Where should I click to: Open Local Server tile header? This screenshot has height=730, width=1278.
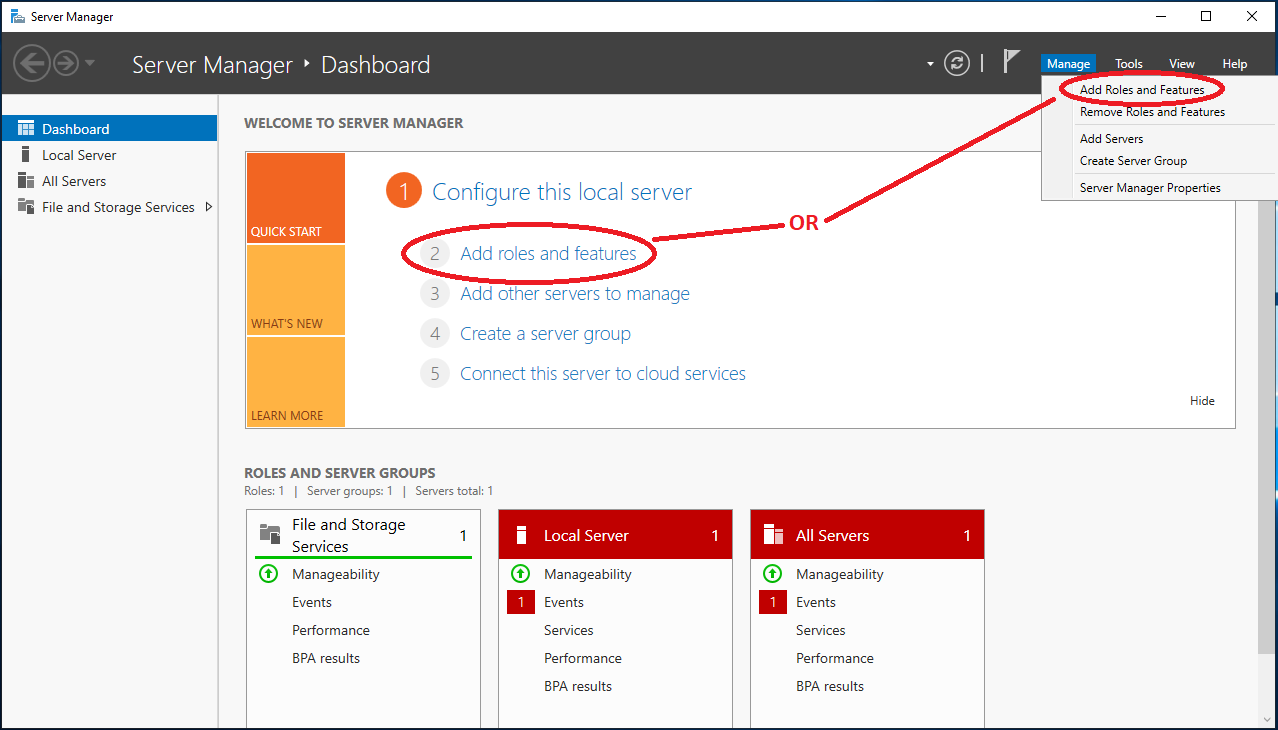pos(615,535)
